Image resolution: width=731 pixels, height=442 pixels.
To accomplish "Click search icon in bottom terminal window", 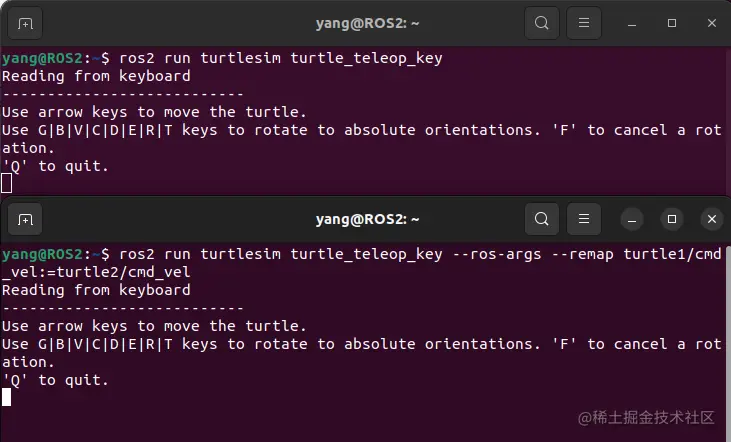I will pos(541,219).
